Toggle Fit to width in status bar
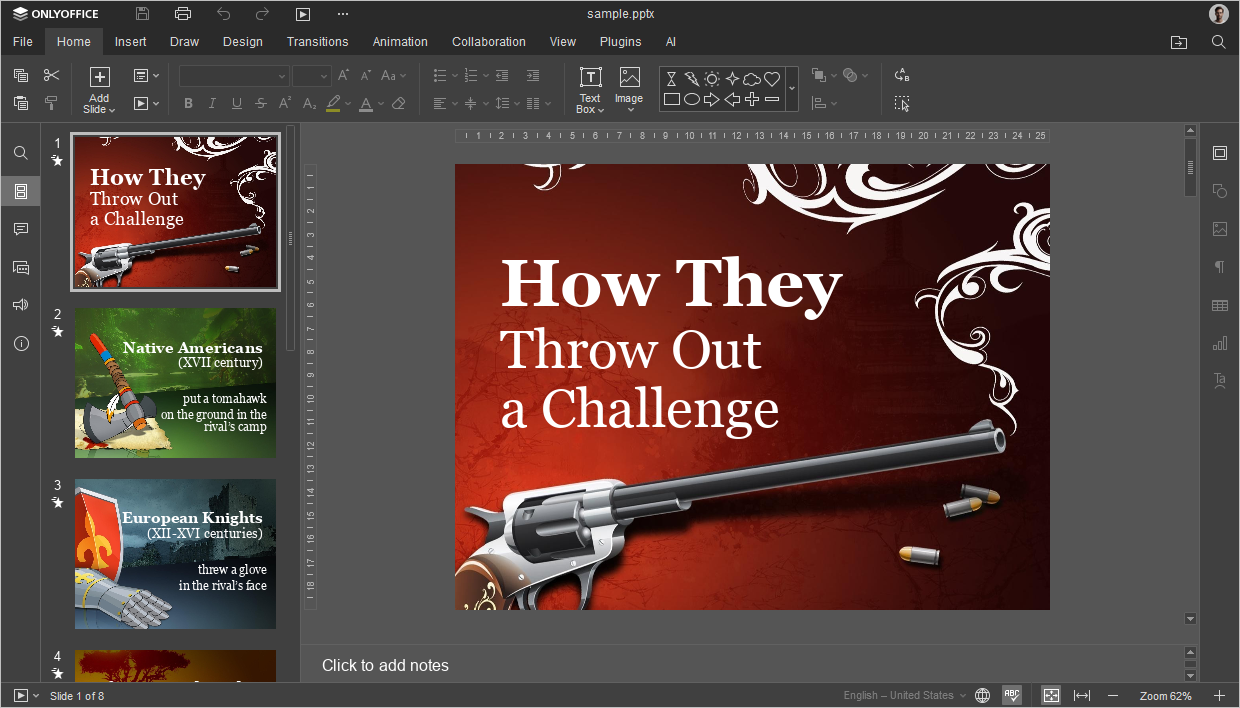 coord(1082,695)
